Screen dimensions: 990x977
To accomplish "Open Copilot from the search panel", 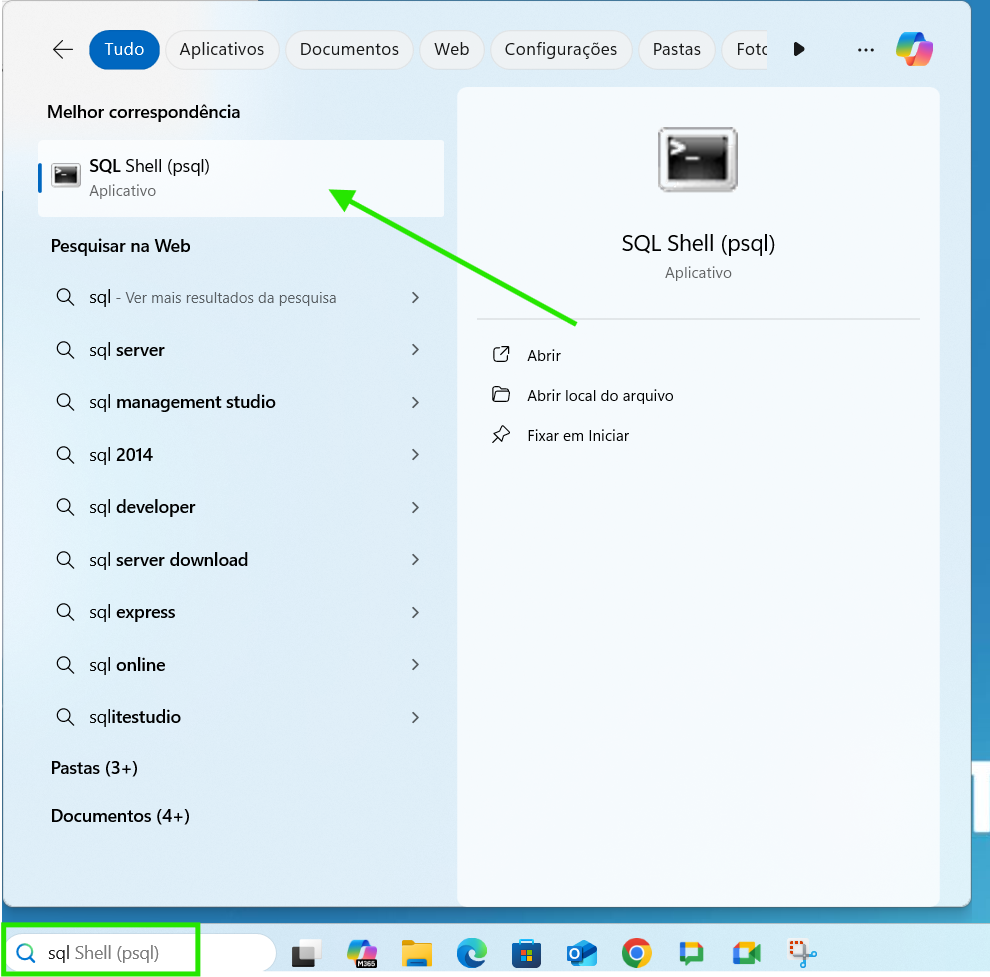I will point(914,49).
